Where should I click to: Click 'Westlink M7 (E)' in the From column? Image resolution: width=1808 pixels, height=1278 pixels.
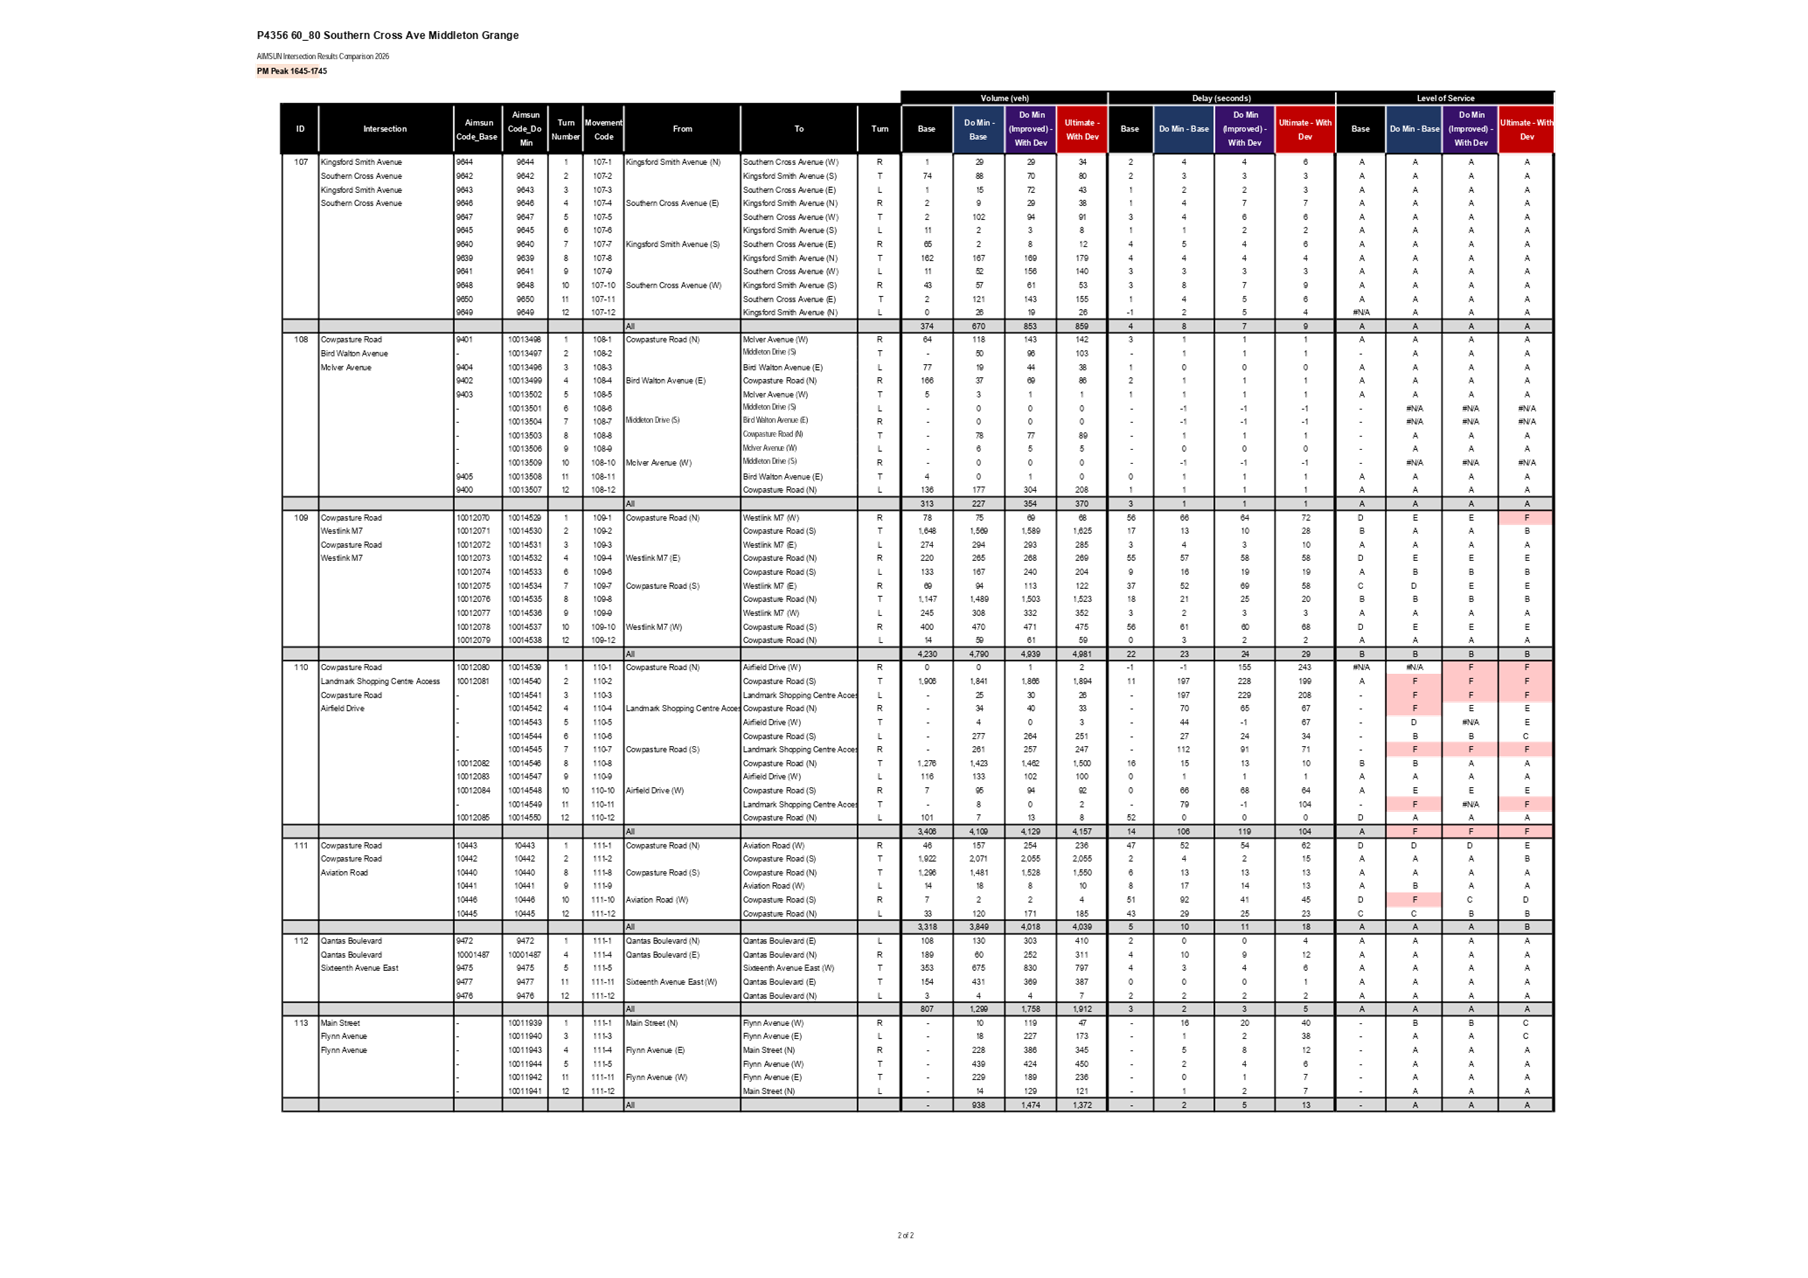(653, 558)
